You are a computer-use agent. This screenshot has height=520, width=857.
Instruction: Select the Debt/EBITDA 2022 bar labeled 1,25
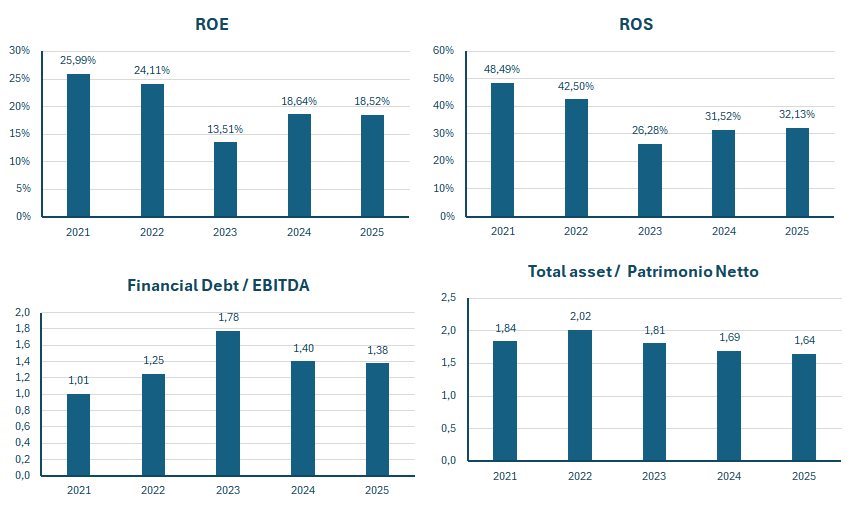[153, 425]
